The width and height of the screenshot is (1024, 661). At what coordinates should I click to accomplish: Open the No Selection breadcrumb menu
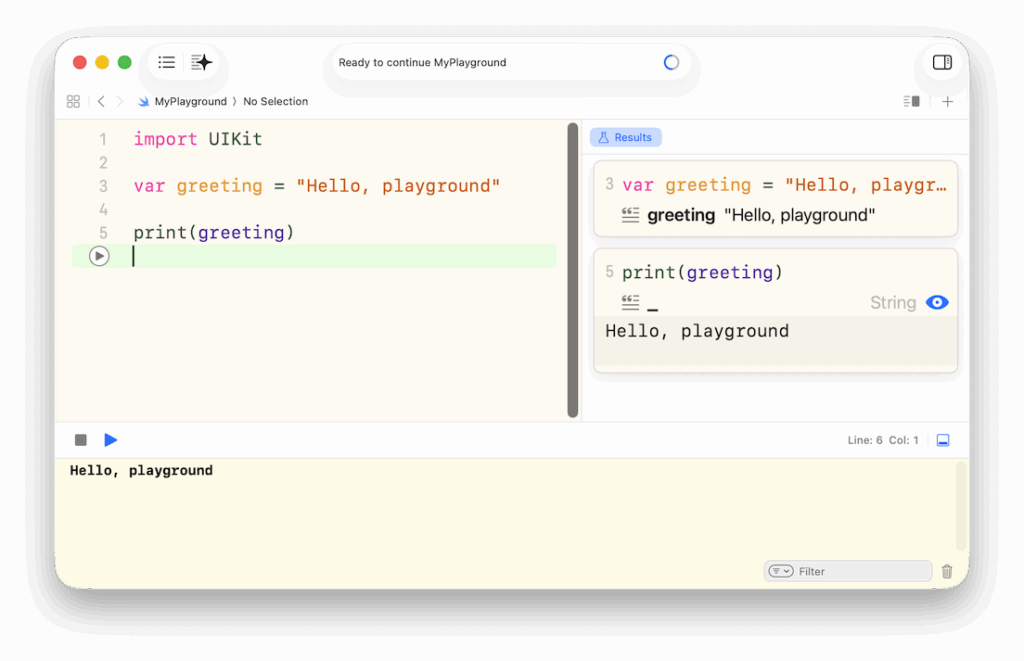[275, 101]
